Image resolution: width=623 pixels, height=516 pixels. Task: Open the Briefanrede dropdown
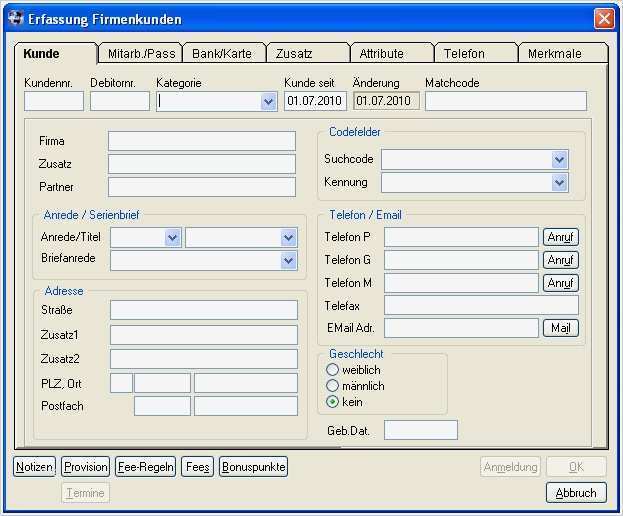(x=288, y=261)
